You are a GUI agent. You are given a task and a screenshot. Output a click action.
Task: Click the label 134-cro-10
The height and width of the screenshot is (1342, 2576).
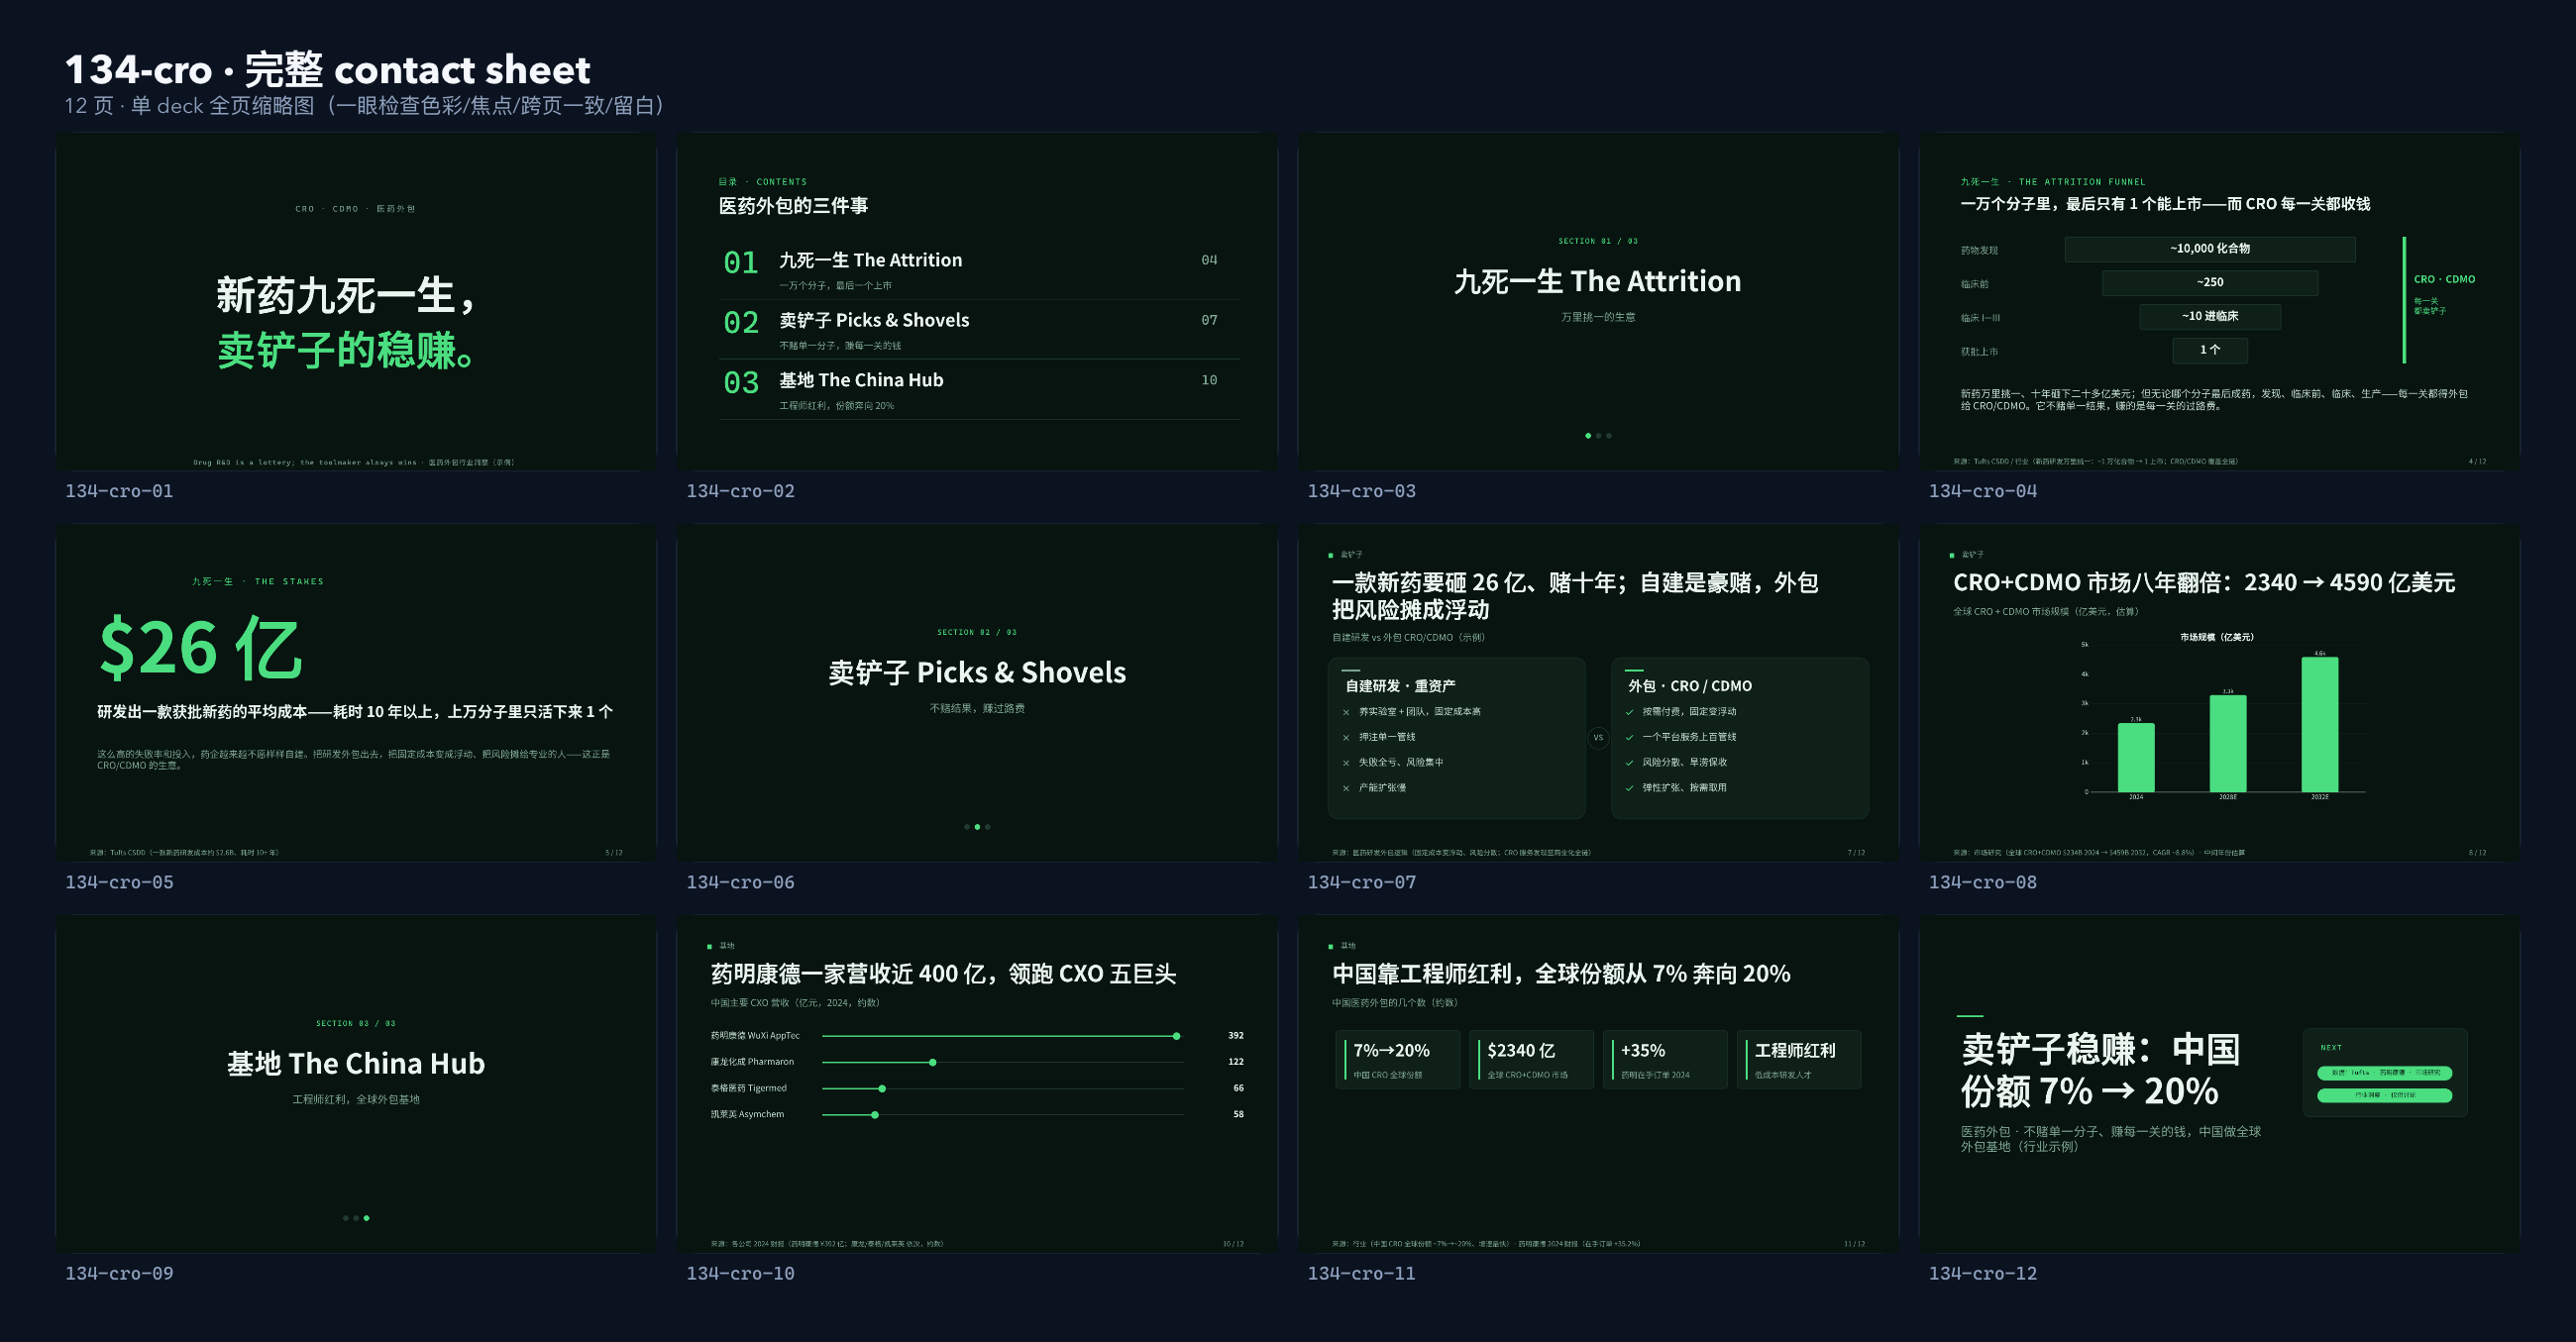pos(740,1273)
